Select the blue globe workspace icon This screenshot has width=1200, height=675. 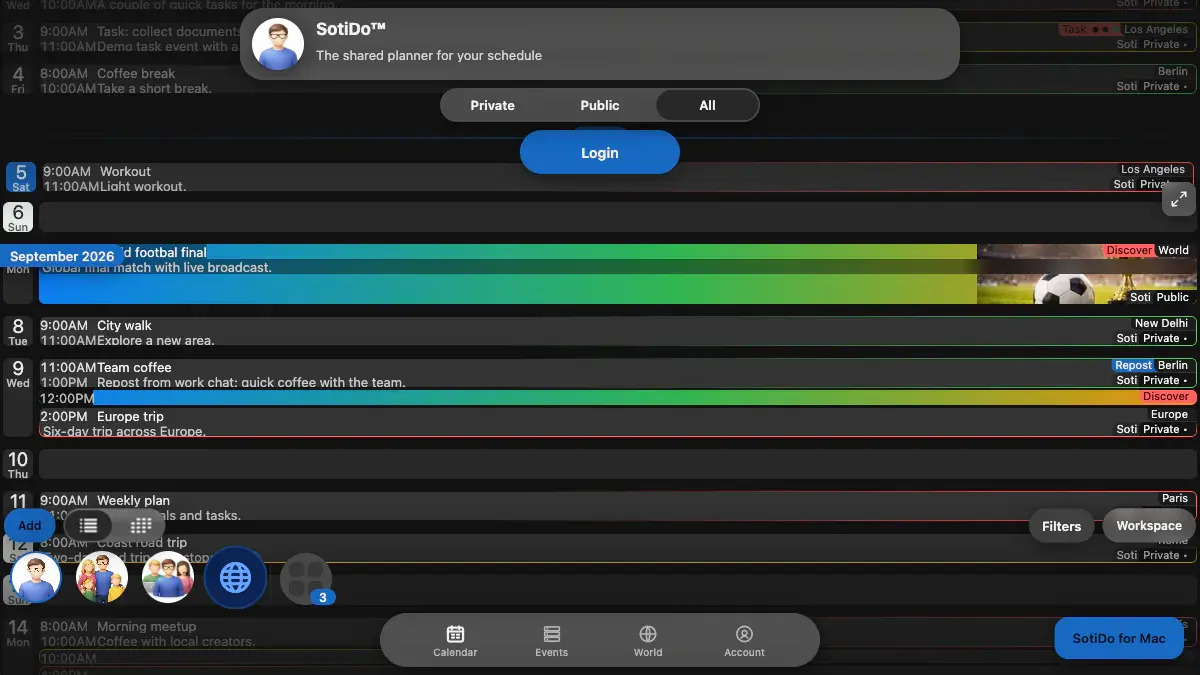(235, 577)
